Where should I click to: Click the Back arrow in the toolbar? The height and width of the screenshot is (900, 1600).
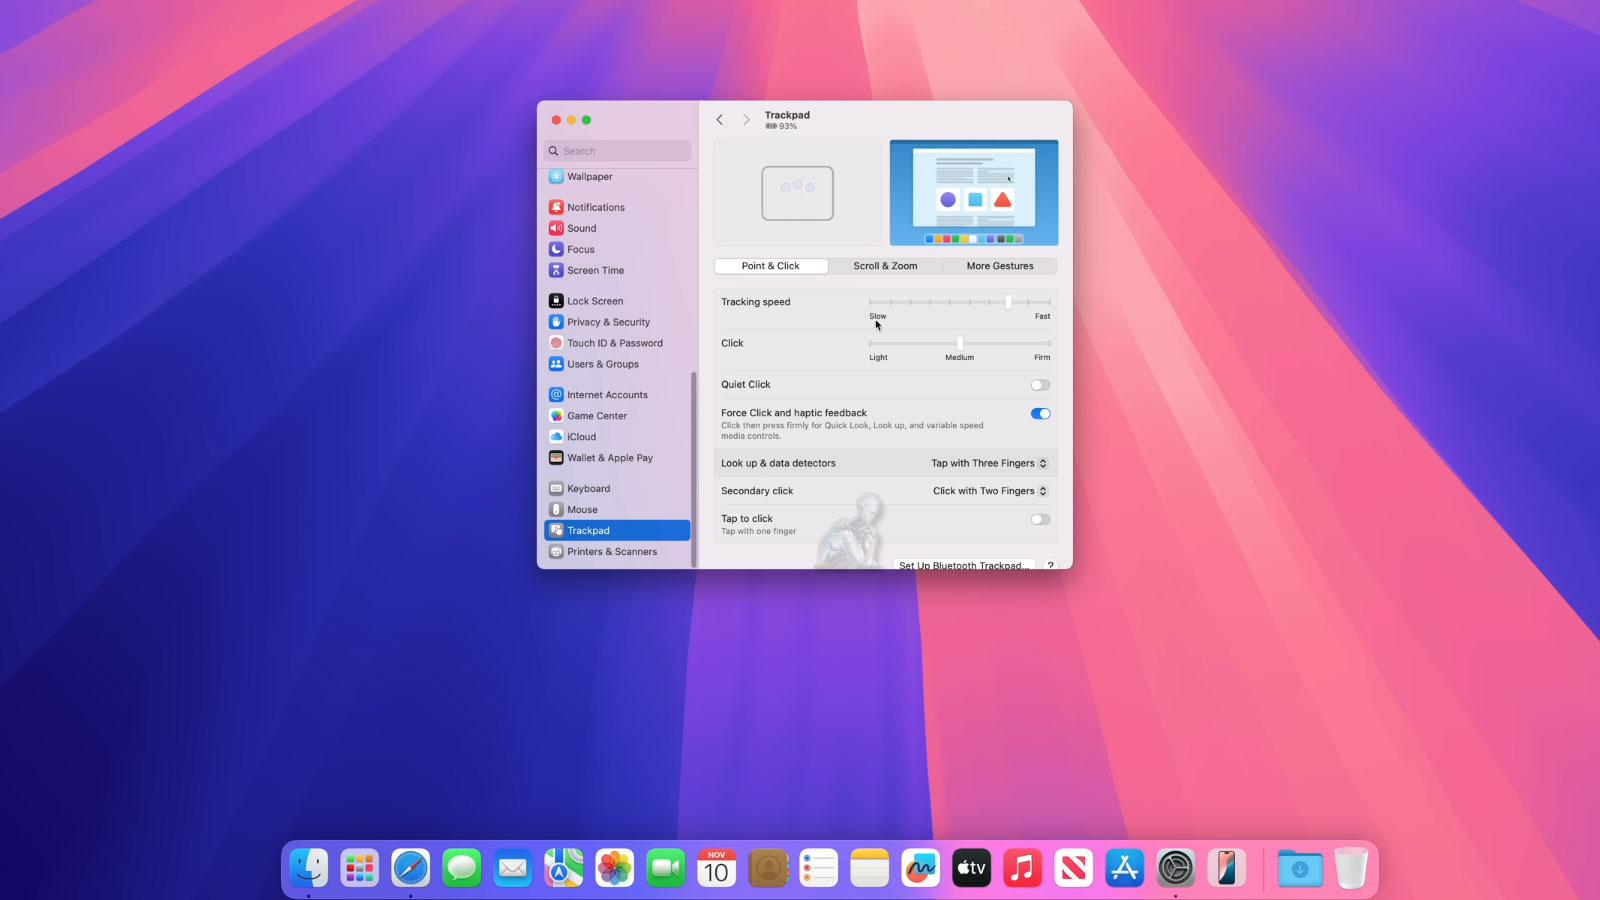(719, 120)
